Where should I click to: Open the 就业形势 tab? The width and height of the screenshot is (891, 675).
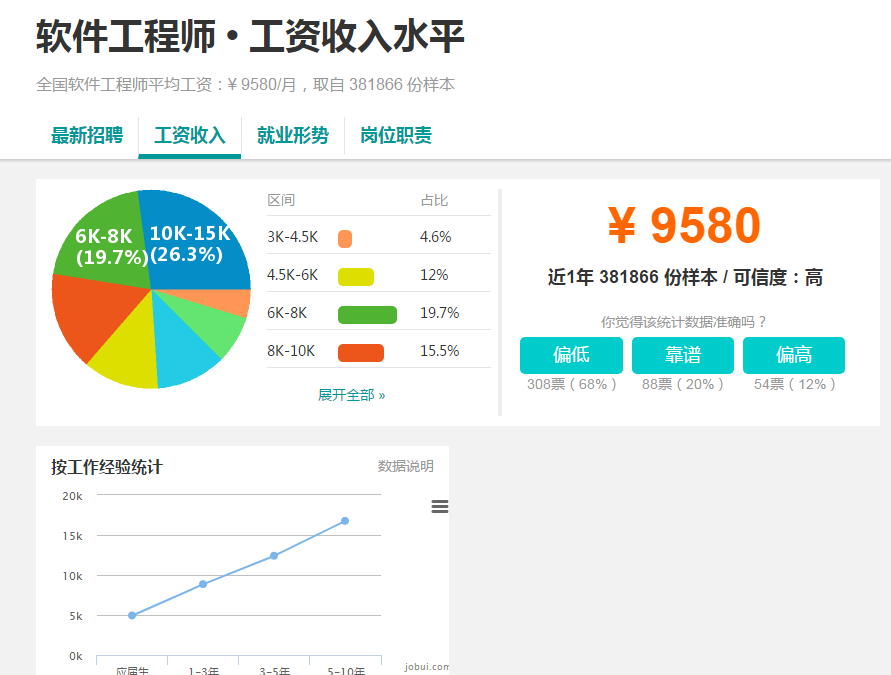point(293,136)
